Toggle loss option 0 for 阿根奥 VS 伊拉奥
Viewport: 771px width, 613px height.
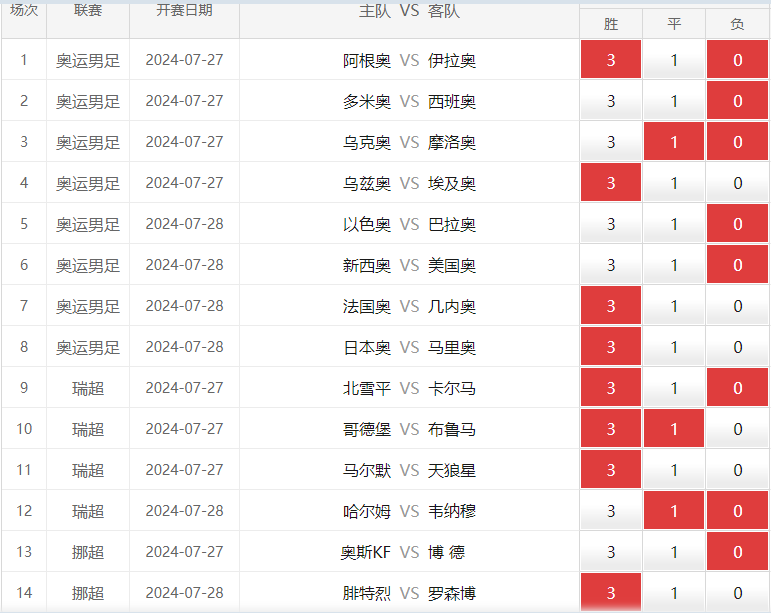click(737, 59)
